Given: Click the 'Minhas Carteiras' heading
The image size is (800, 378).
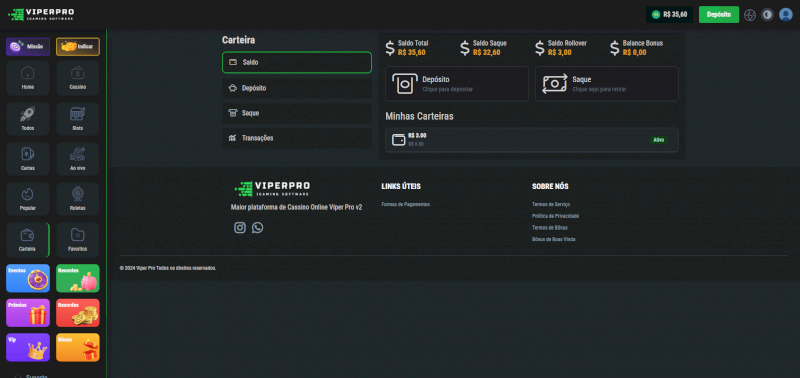Looking at the screenshot, I should click(x=419, y=116).
